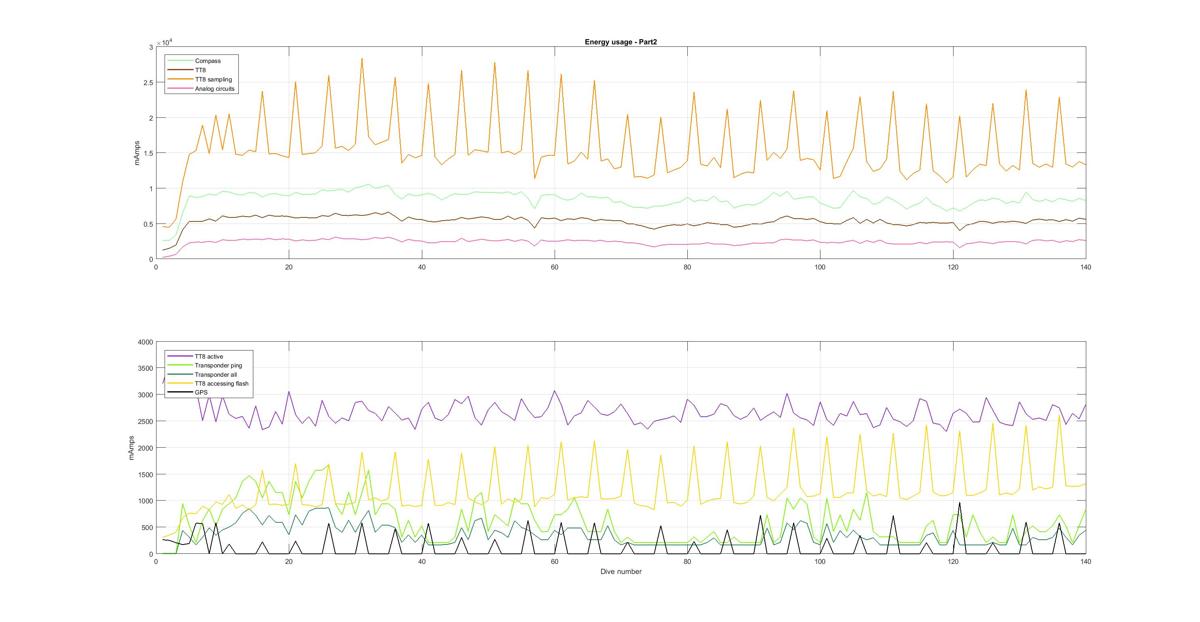Click the black line sample beside 'GPS'
Screen dimensions: 1200x622
[x=180, y=392]
